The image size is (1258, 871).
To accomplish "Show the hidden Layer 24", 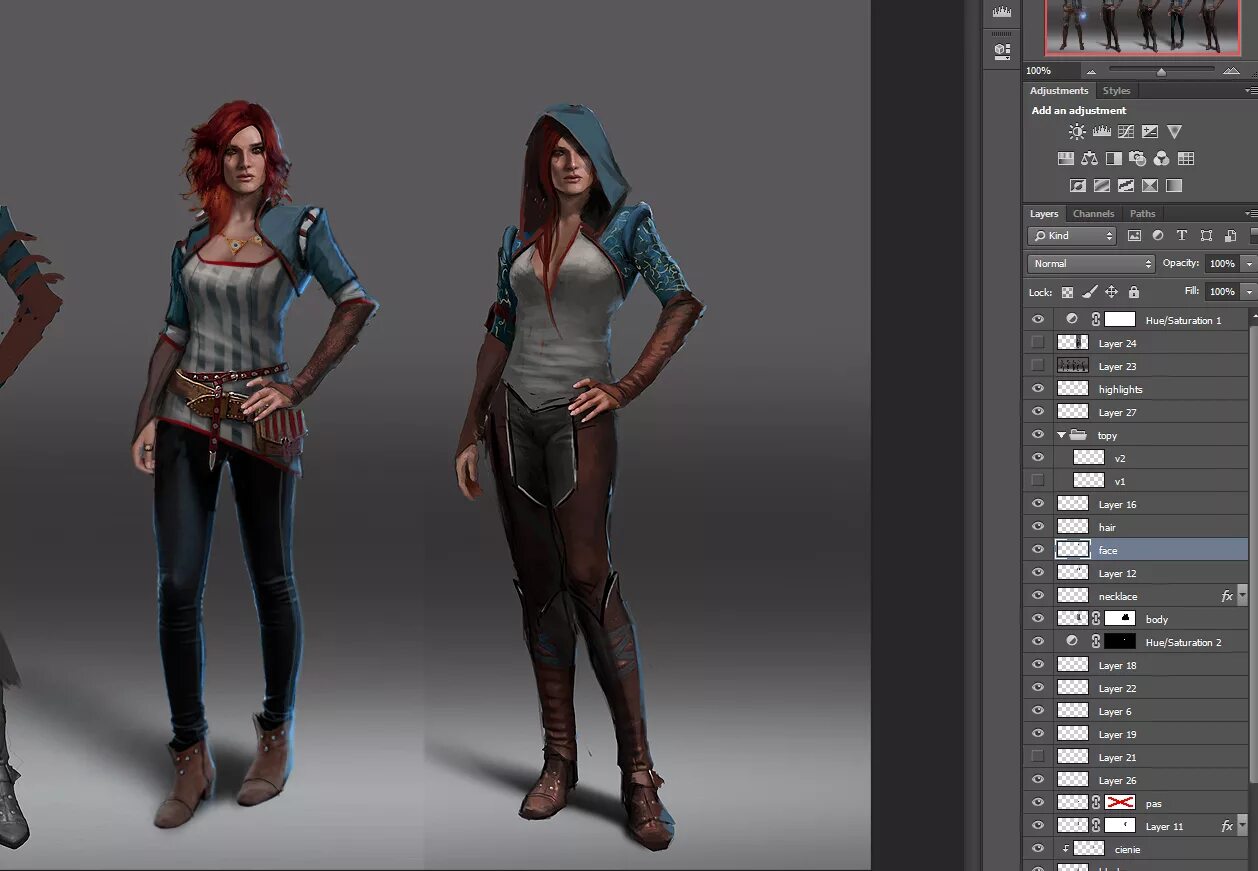I will (1038, 343).
